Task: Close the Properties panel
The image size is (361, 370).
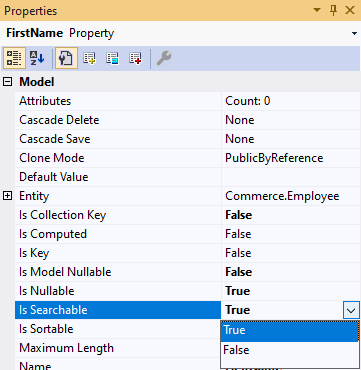Action: point(350,10)
